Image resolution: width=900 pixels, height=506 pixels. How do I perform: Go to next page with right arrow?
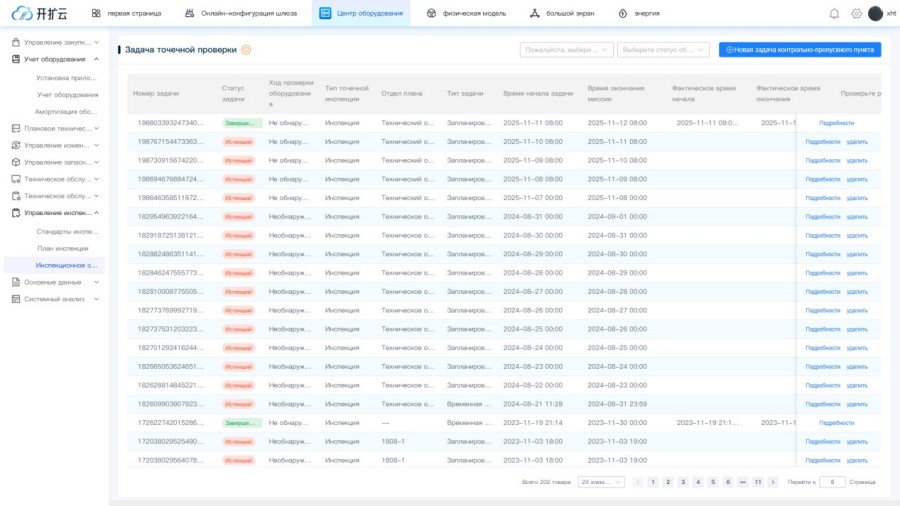[x=773, y=482]
